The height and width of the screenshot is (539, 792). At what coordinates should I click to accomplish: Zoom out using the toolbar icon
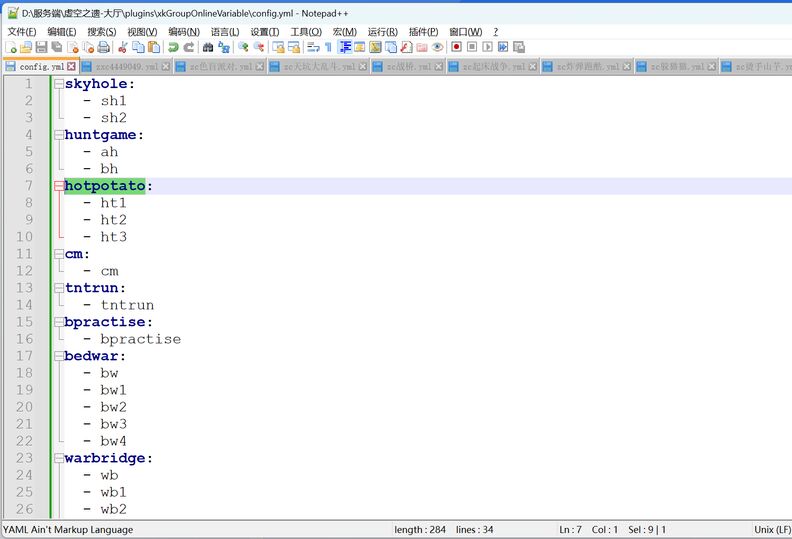pyautogui.click(x=259, y=47)
